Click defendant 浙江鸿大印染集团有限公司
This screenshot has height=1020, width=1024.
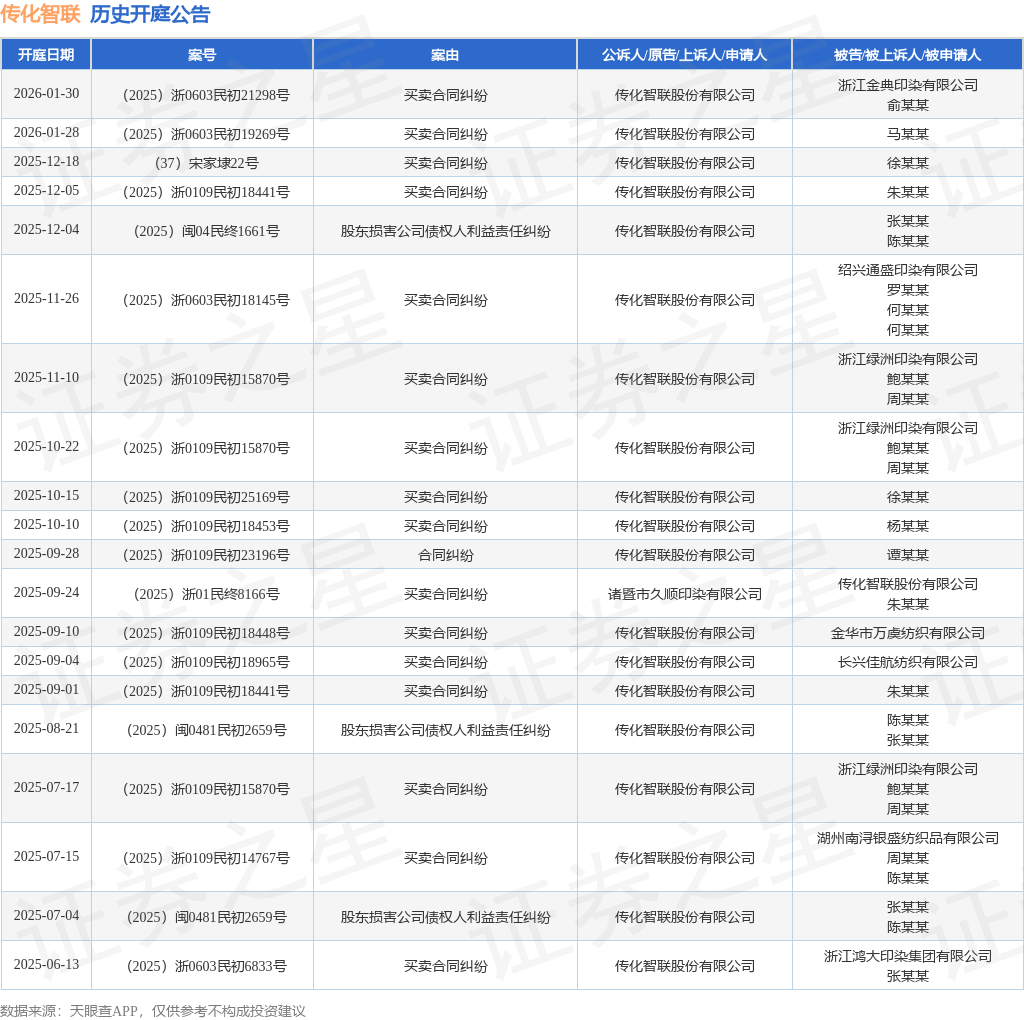click(908, 956)
